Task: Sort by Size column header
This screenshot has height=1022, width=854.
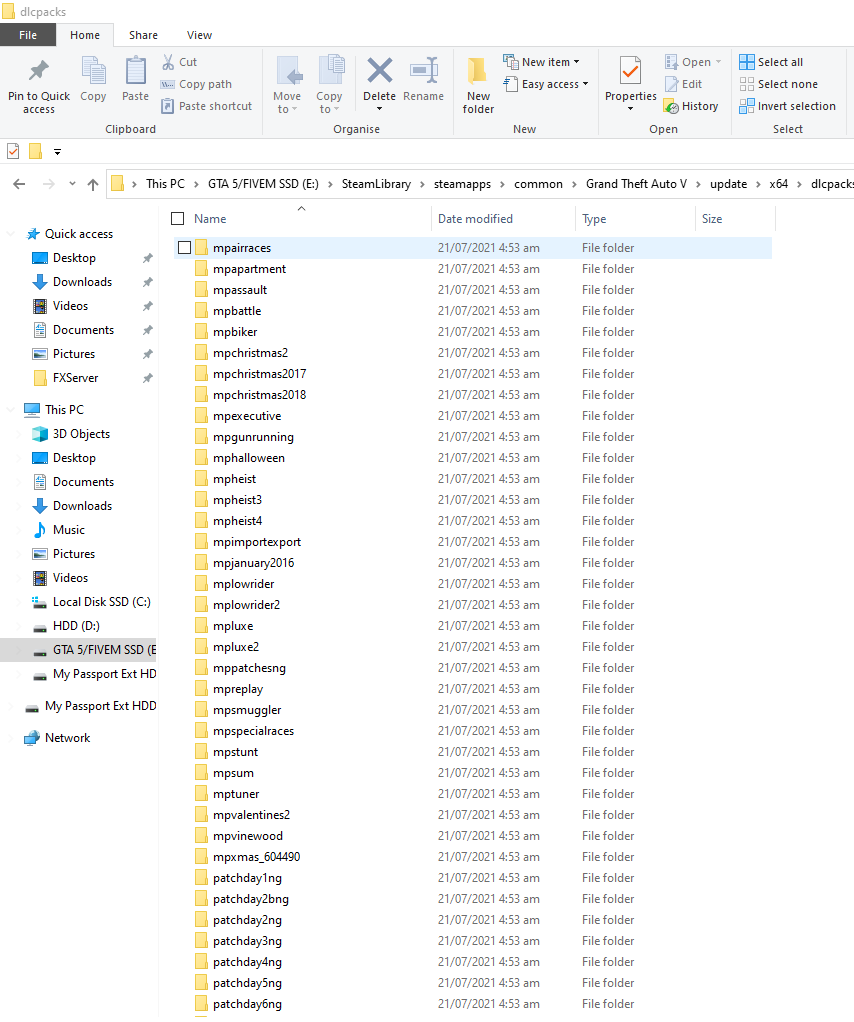Action: click(x=712, y=219)
